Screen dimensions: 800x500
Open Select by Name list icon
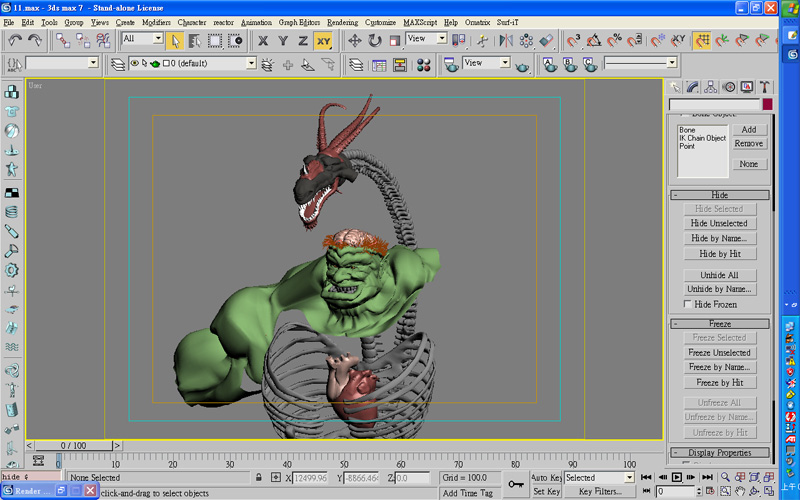tap(194, 41)
